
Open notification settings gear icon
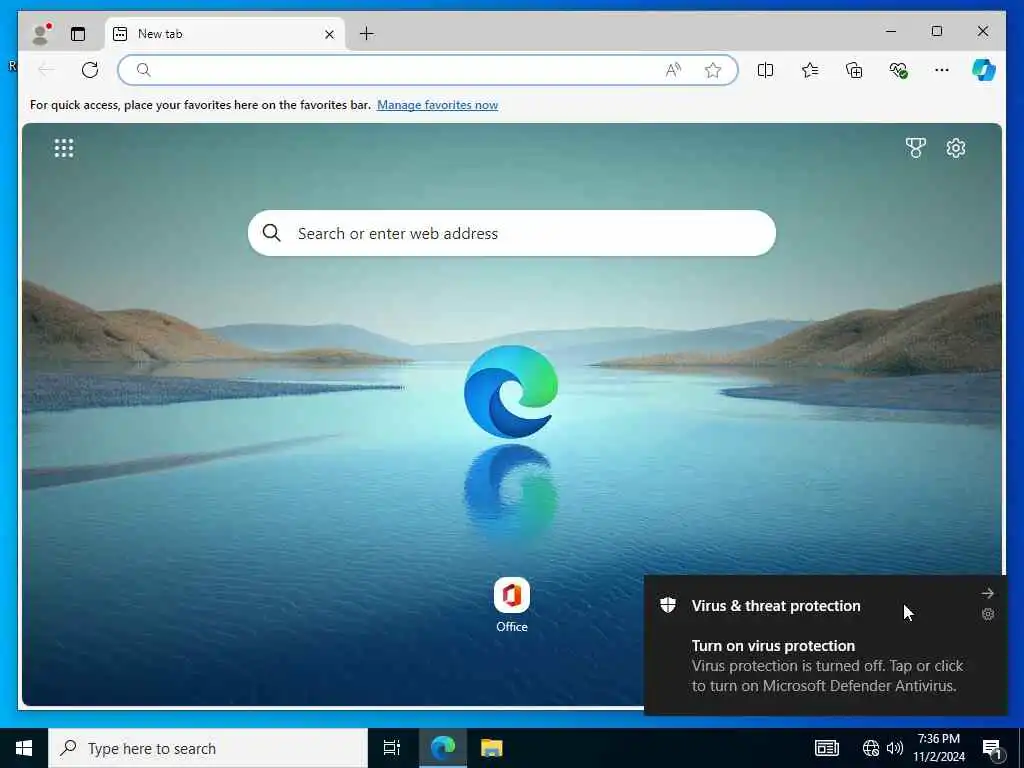point(987,614)
